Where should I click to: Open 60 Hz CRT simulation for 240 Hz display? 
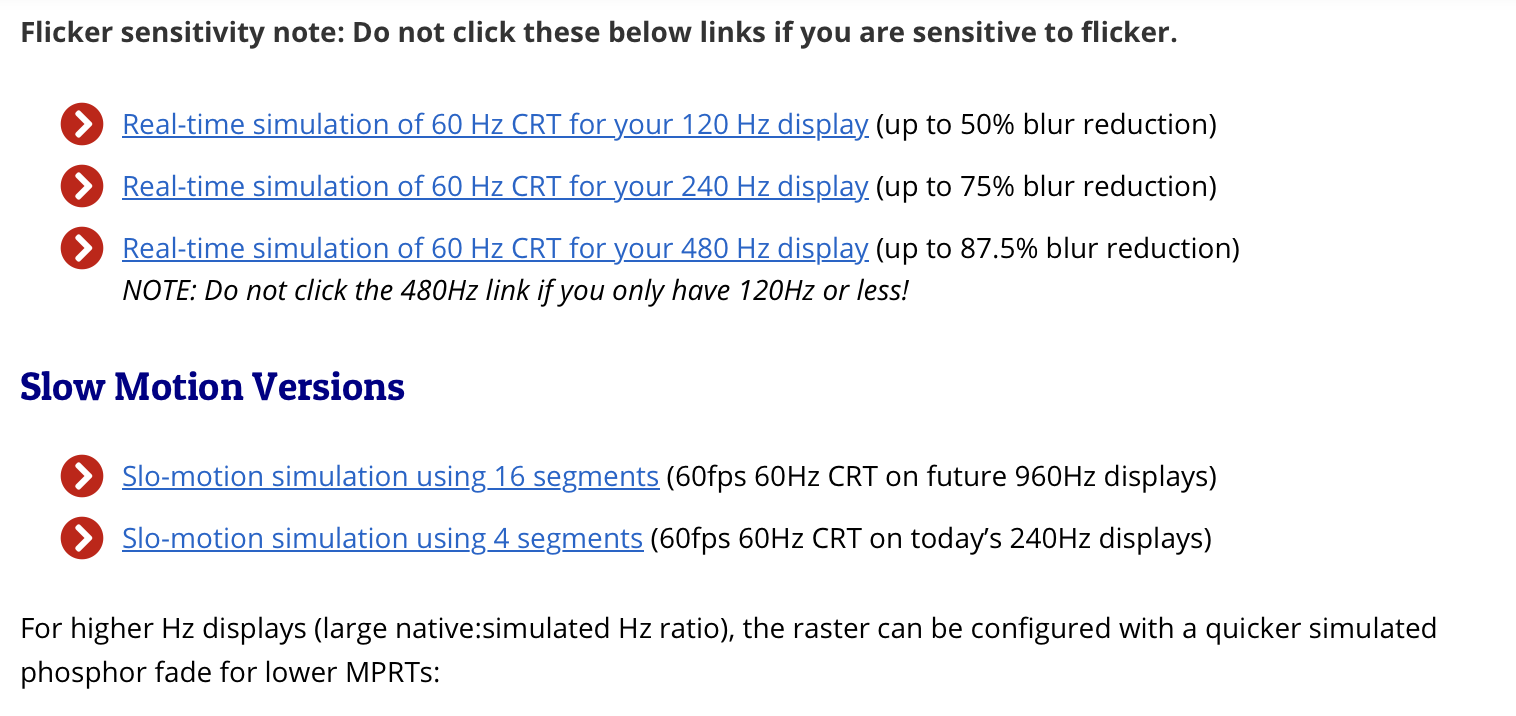tap(495, 187)
